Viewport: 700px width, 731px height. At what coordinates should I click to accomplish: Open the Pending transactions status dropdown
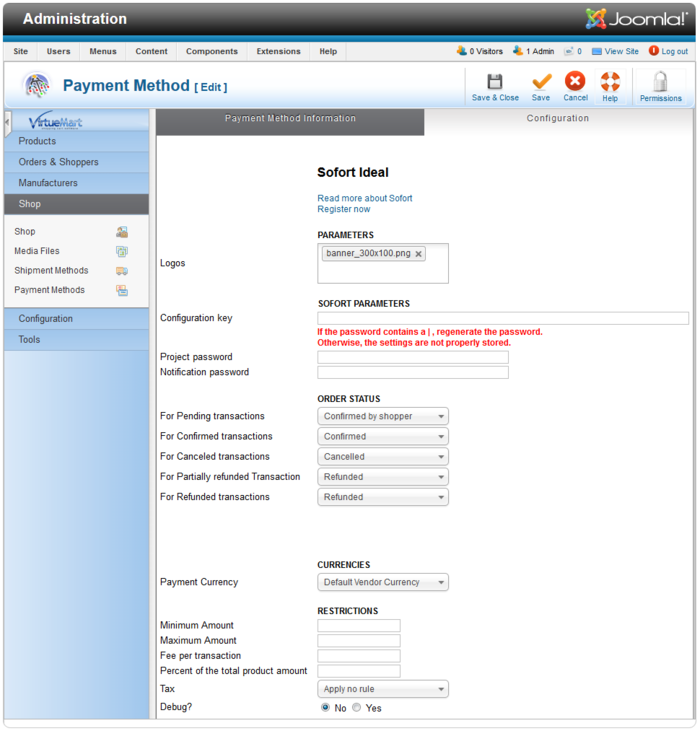point(383,416)
